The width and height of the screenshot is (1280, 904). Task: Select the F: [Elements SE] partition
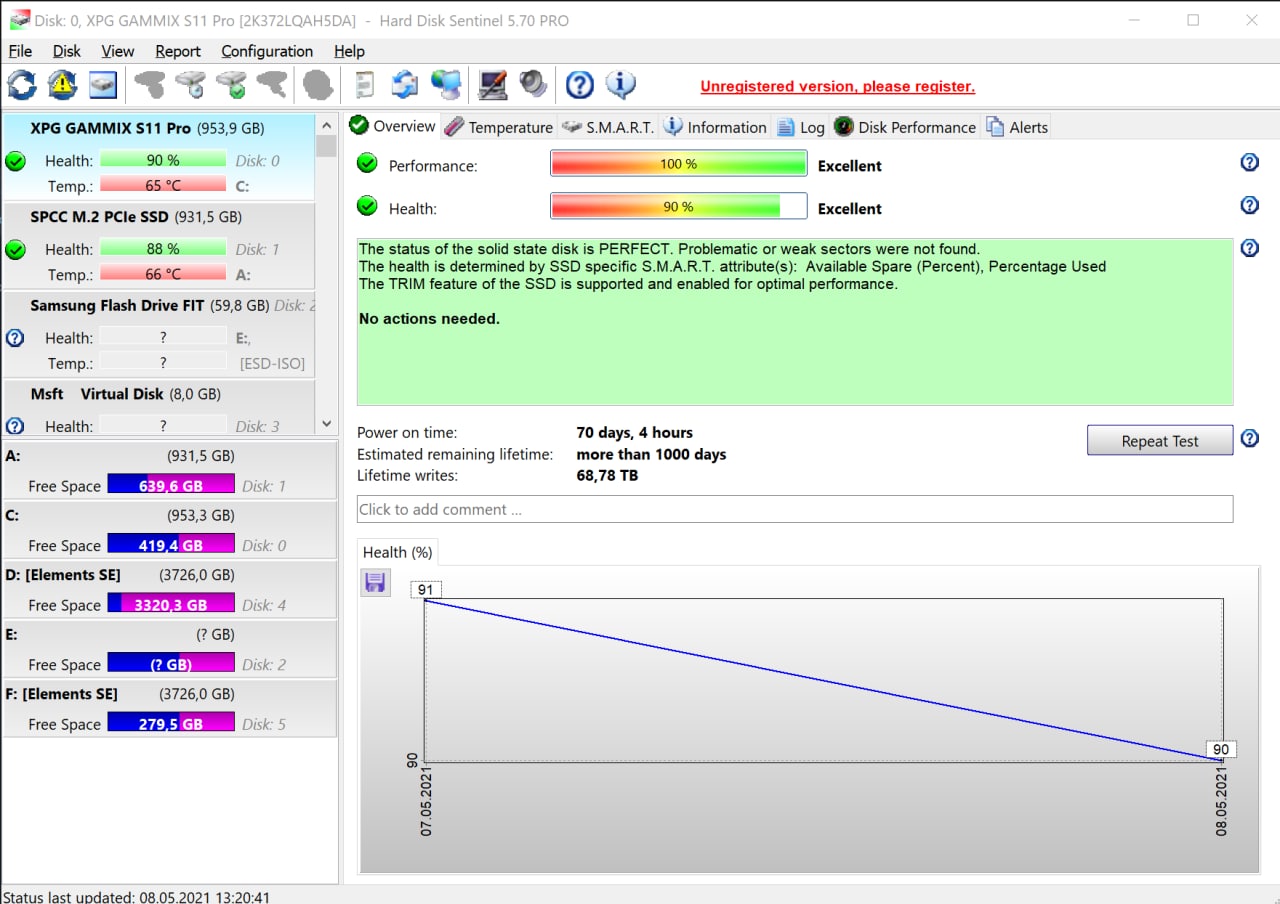(x=170, y=708)
